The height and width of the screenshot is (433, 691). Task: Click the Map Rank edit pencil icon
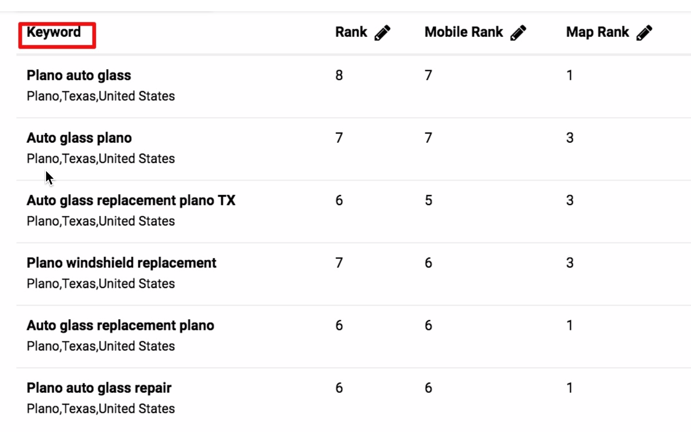click(644, 33)
